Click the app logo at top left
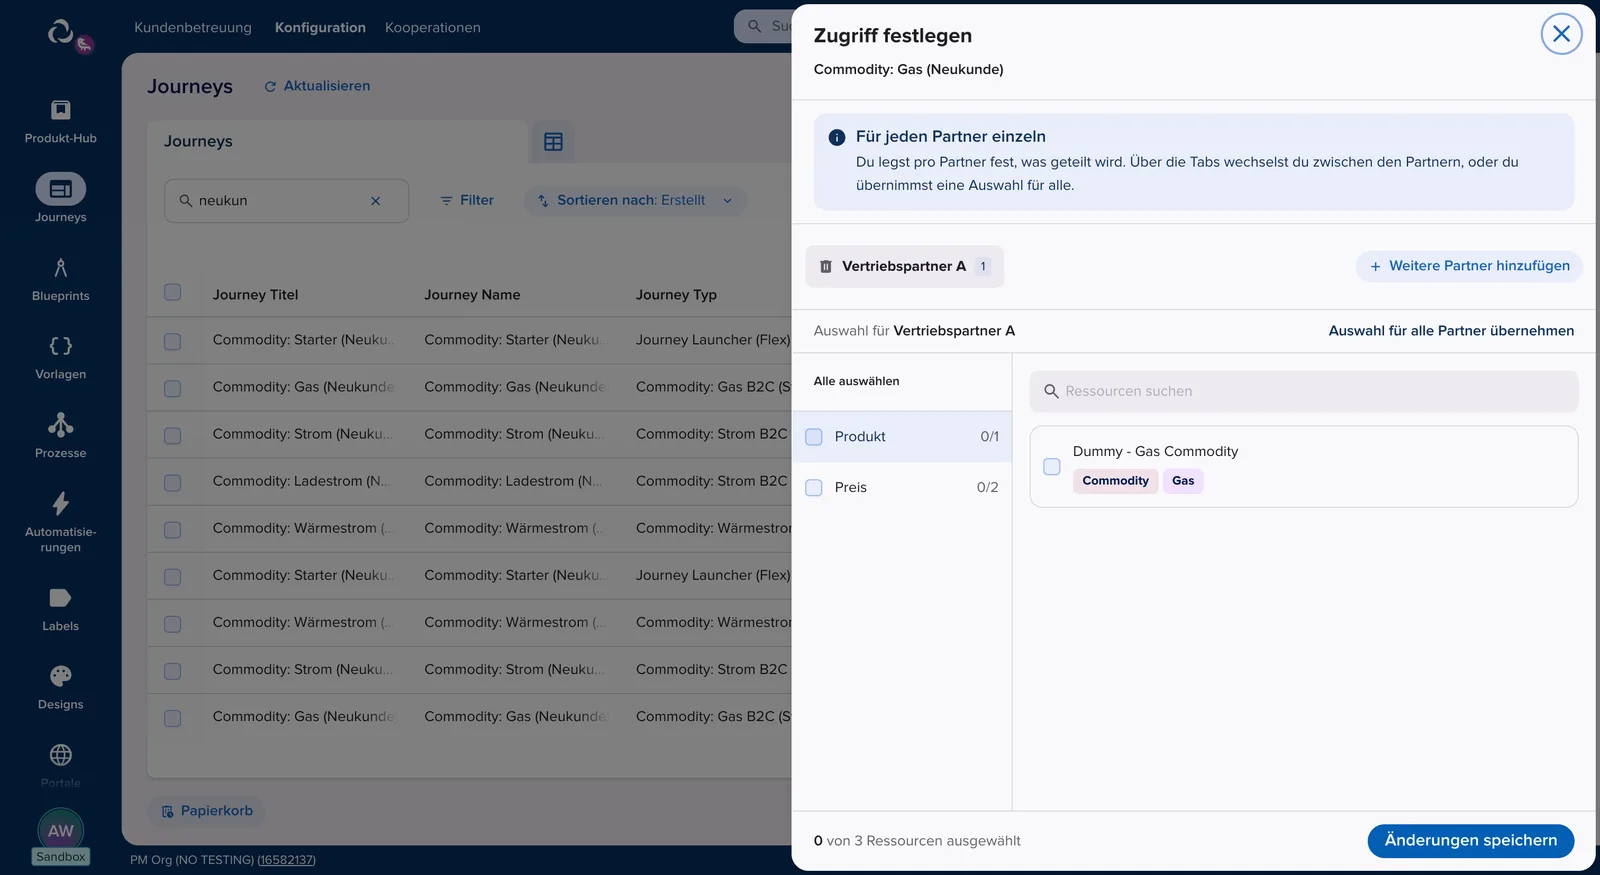Screen dimensions: 1600x875 61,33
